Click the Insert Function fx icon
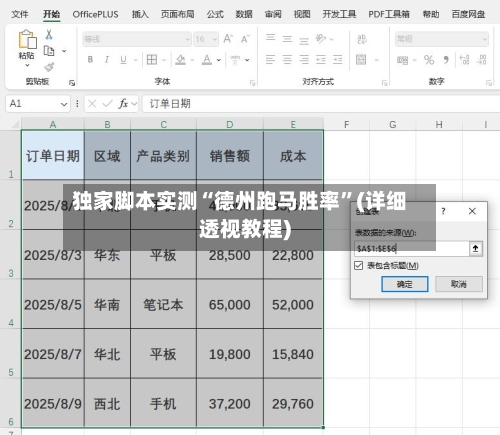Screen dimensions: 500x435 123,104
